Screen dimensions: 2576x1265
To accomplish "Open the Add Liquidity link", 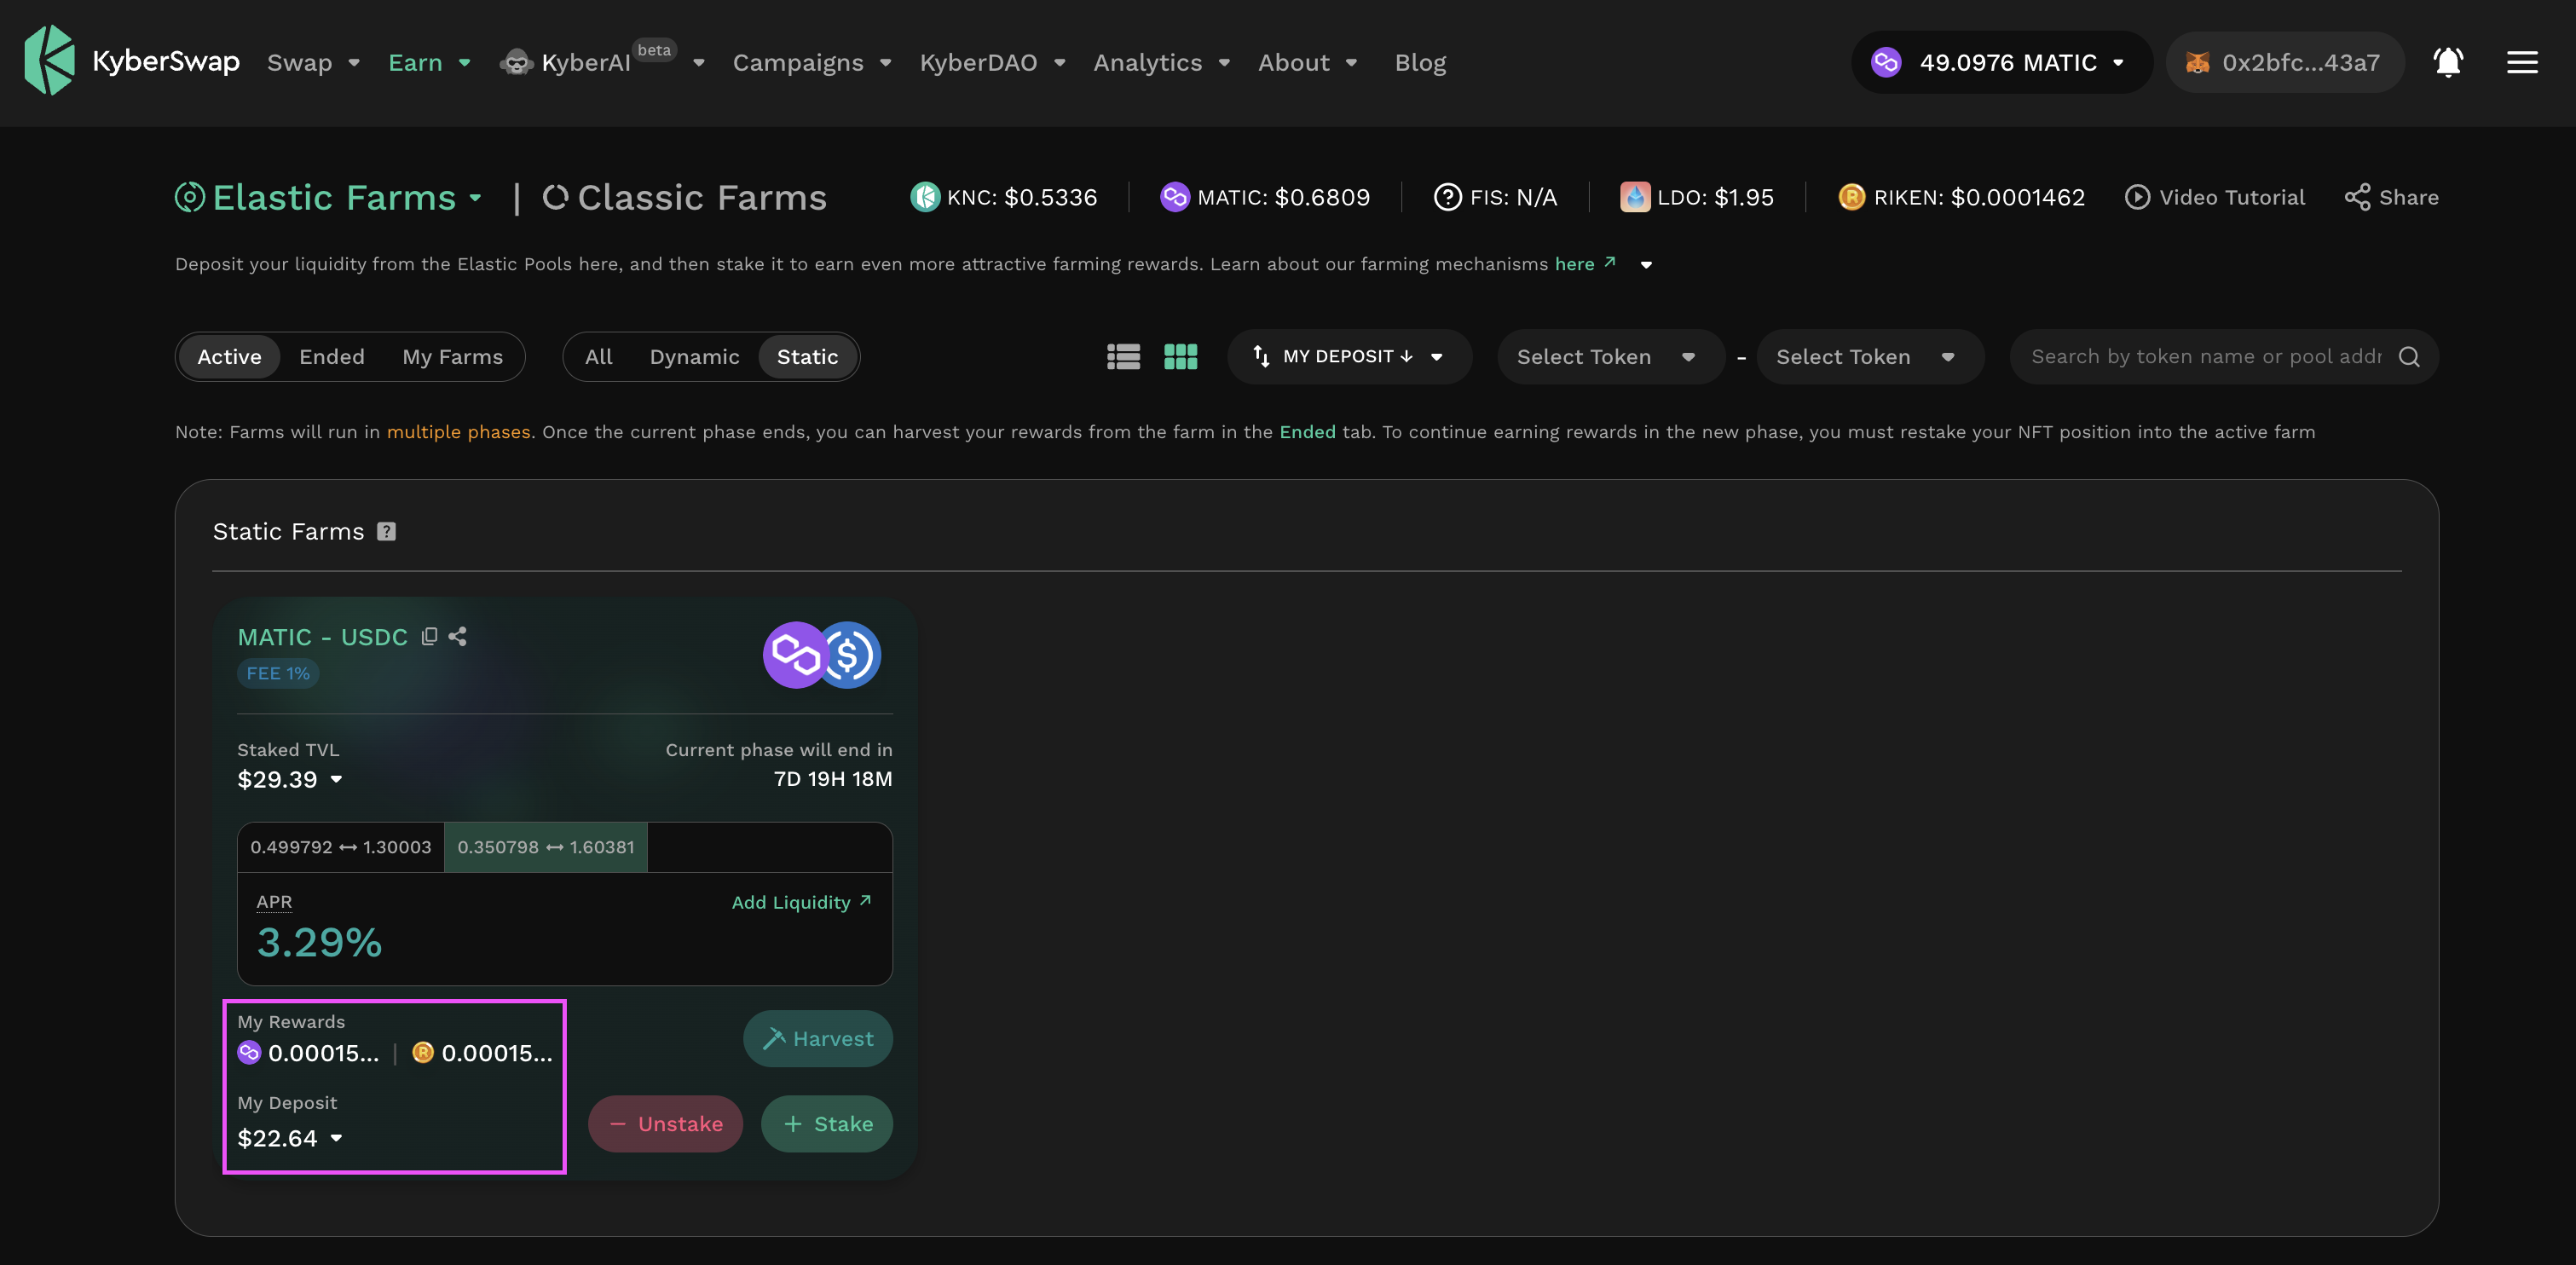I will [801, 902].
